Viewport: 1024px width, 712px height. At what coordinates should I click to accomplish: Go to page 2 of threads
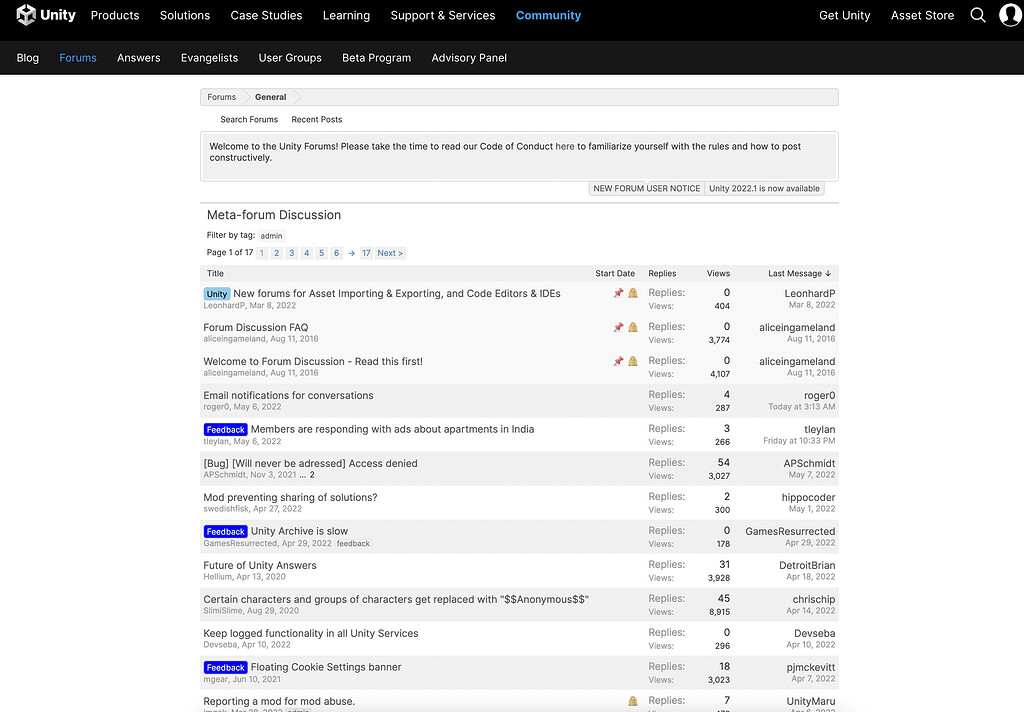(276, 253)
